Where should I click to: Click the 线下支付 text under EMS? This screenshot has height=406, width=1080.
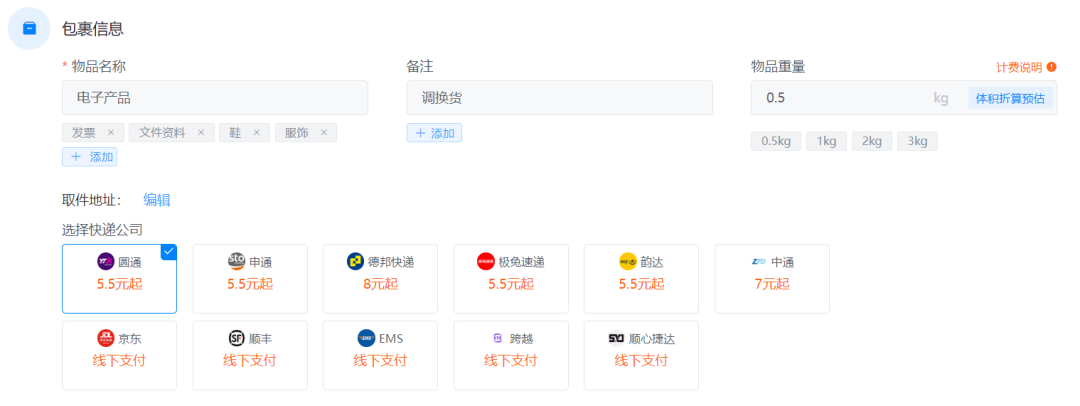[380, 361]
